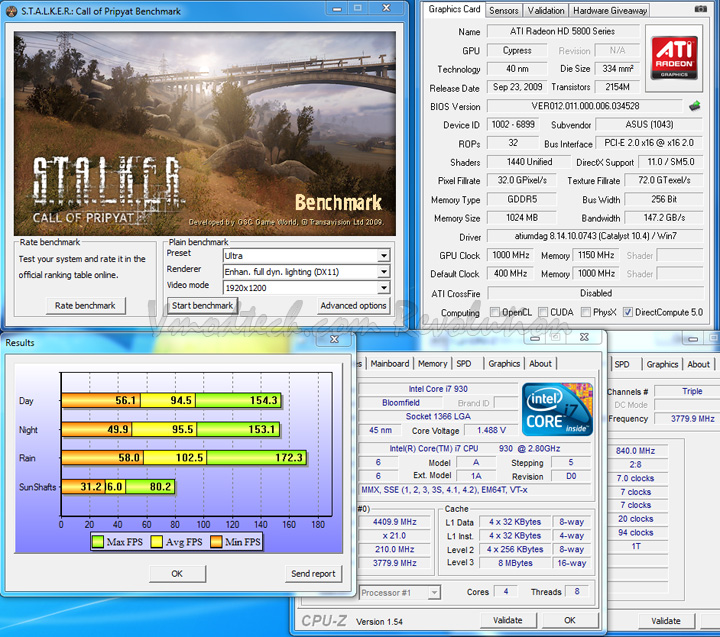
Task: Click the ATI Radeon logo
Action: coord(674,58)
